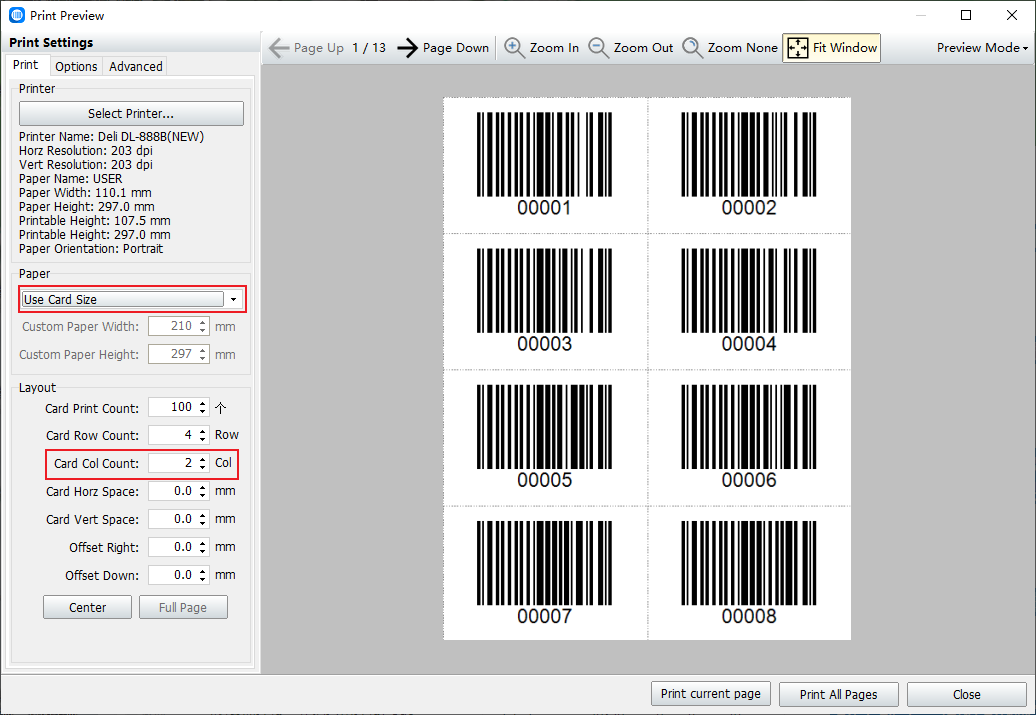Click the Zoom In magnifier icon
This screenshot has width=1036, height=715.
click(514, 48)
